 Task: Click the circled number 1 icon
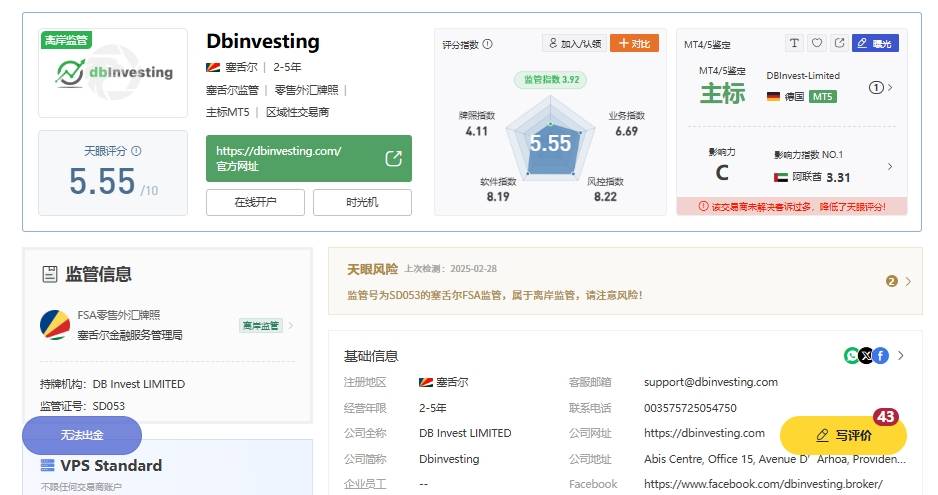click(876, 87)
